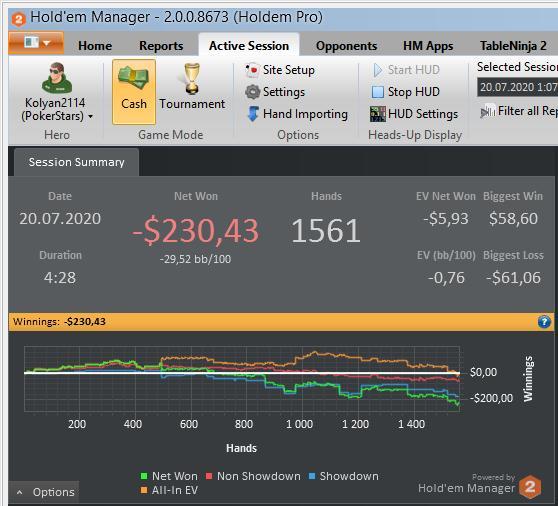Click the EV Net Won value -$5,93
Image resolution: width=558 pixels, height=506 pixels.
[446, 218]
